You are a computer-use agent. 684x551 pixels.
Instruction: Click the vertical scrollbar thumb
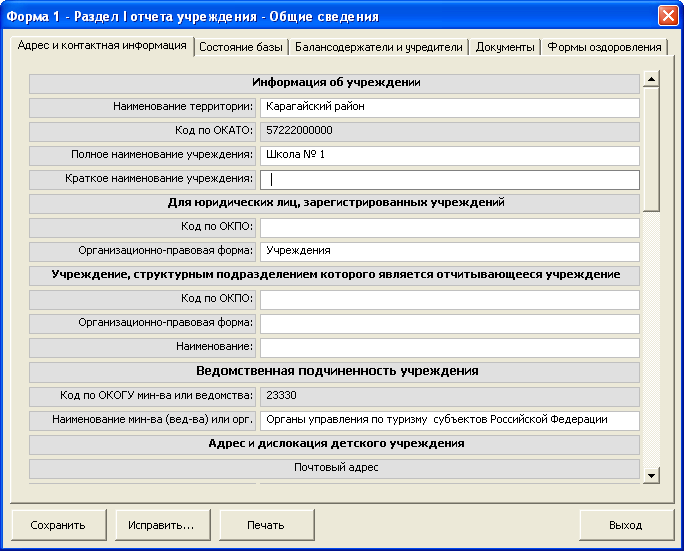(x=651, y=149)
